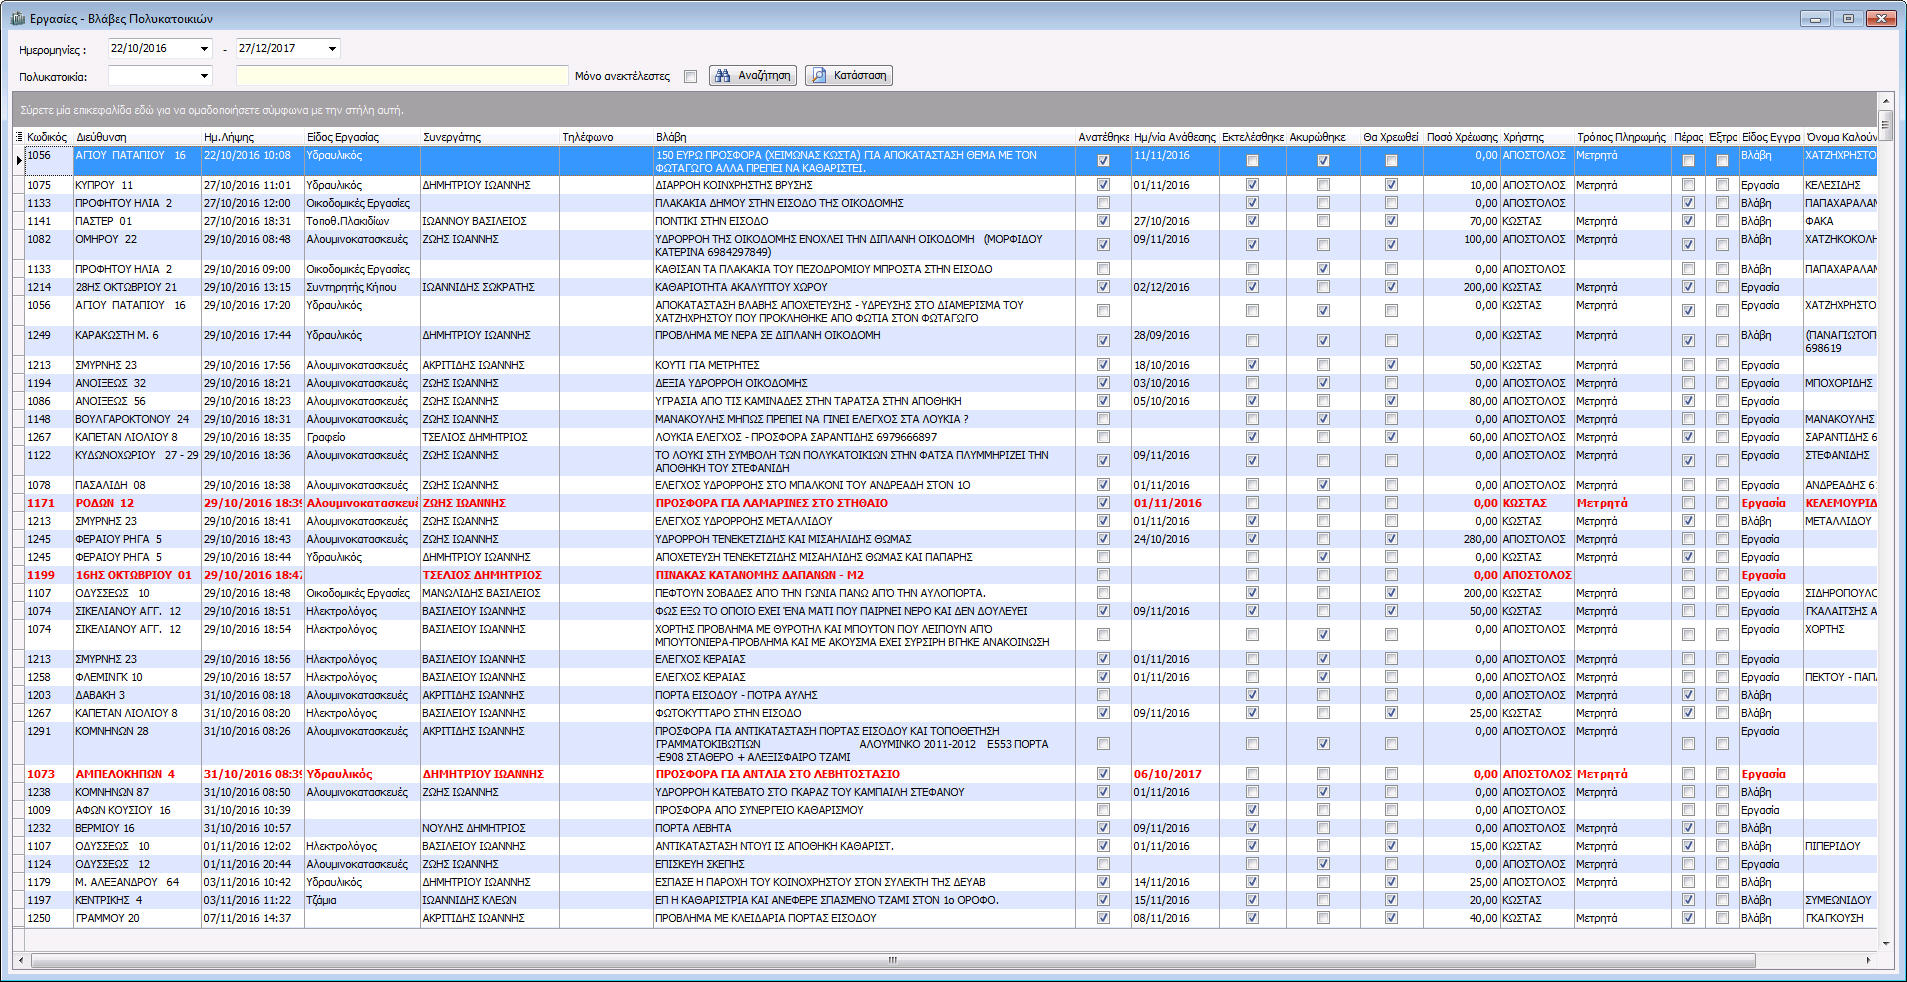Click the partner cell ΙΩΑΝΝΟΥ ΒΑΣΙΛΕΙΟΣ
Image resolution: width=1907 pixels, height=982 pixels.
[474, 221]
